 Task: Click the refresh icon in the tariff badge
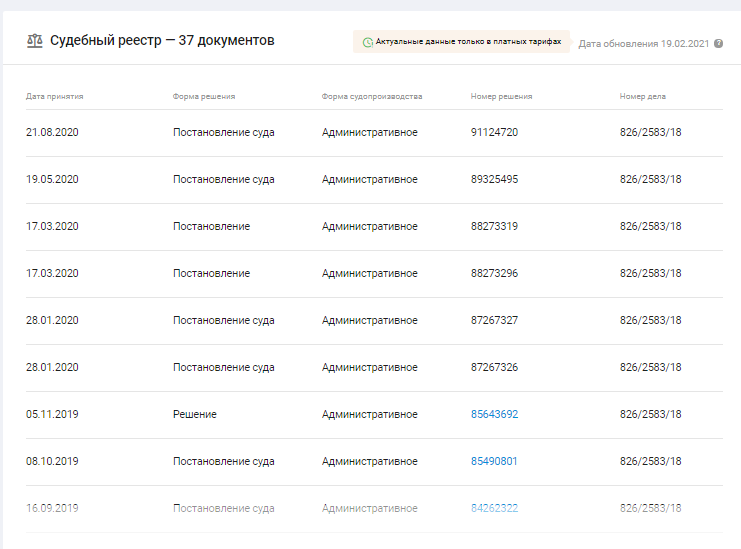pos(367,43)
